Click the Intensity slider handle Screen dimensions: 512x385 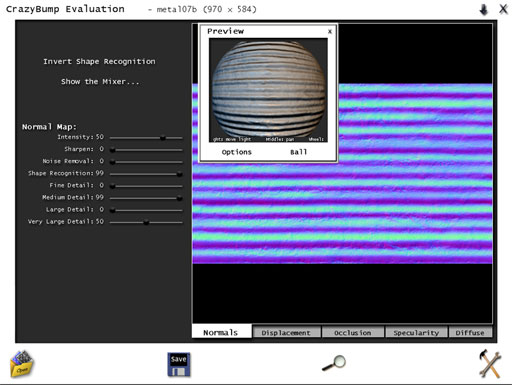(x=163, y=137)
